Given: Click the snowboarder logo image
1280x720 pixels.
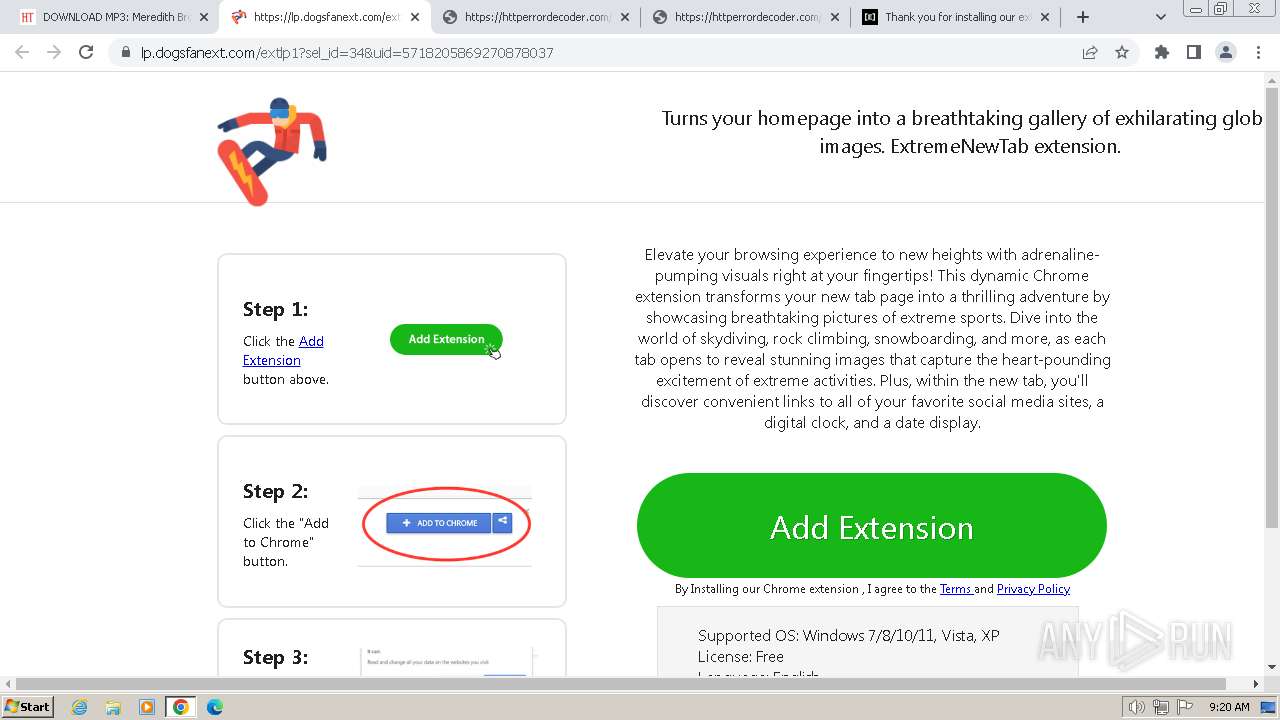Looking at the screenshot, I should pos(271,152).
